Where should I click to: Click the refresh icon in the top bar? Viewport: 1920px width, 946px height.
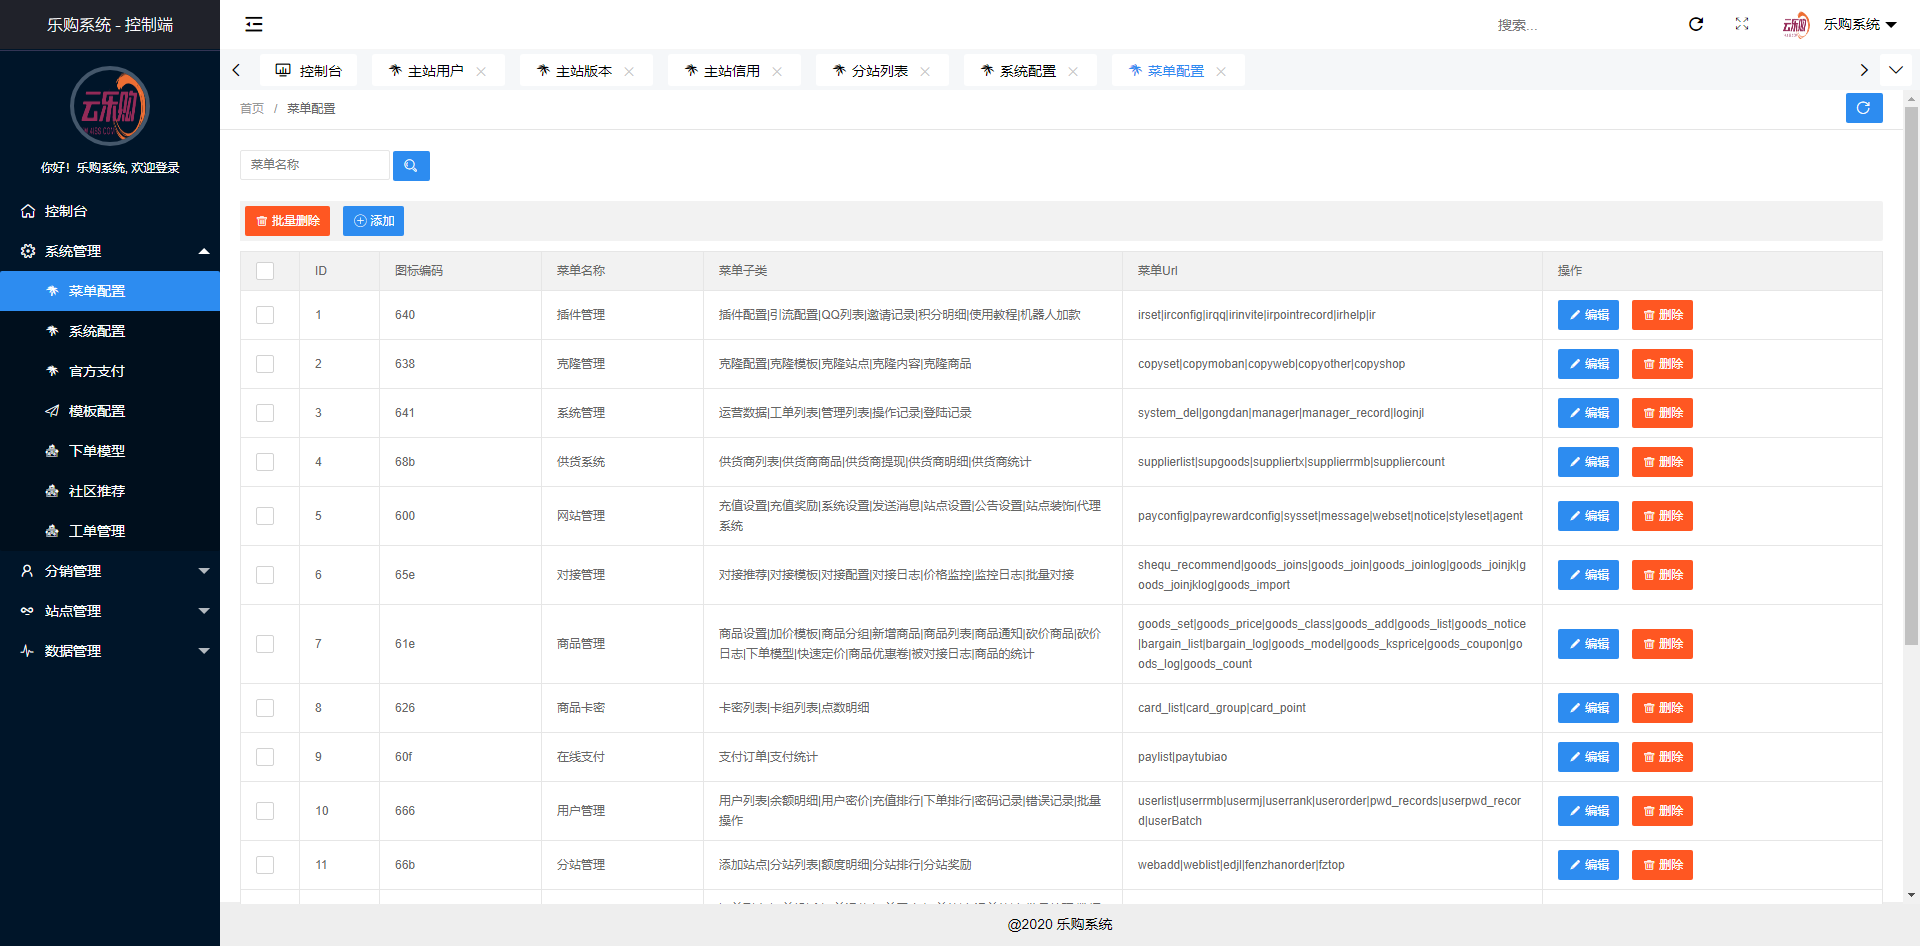tap(1696, 24)
